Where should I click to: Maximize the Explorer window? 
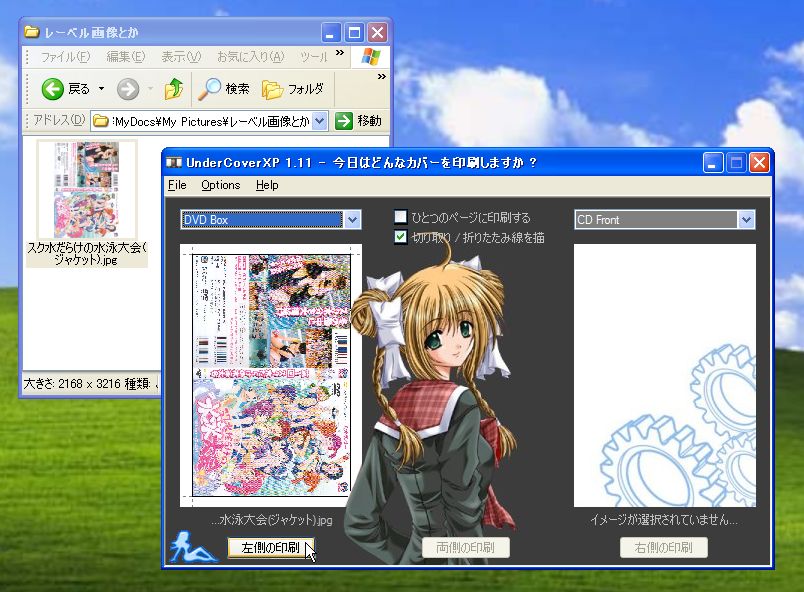pos(354,33)
